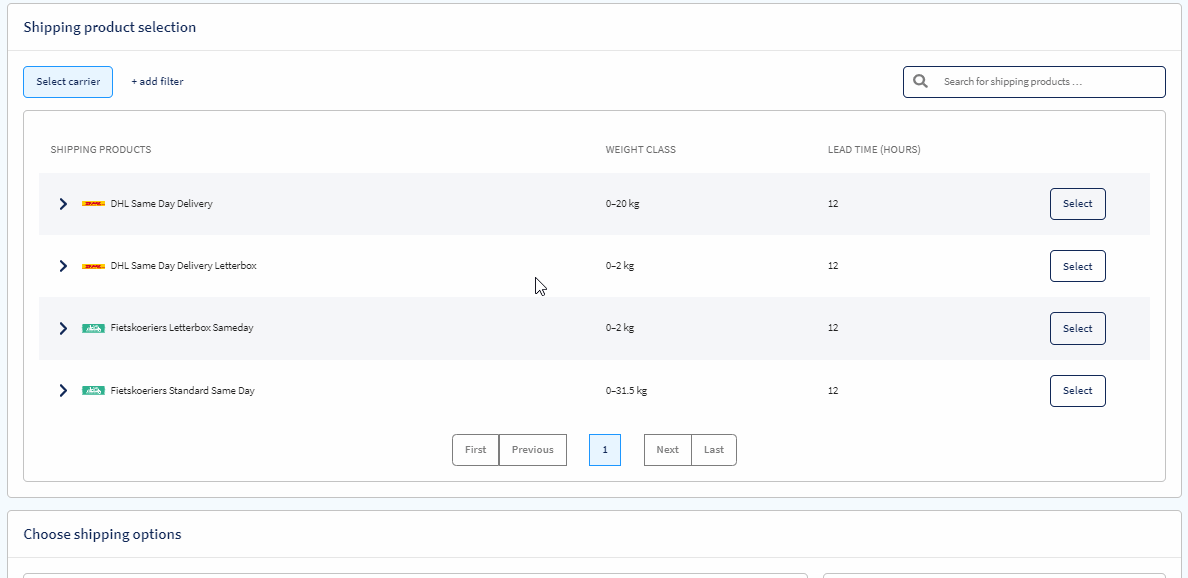This screenshot has height=578, width=1188.
Task: Select DHL Same Day Delivery product
Action: (x=1077, y=203)
